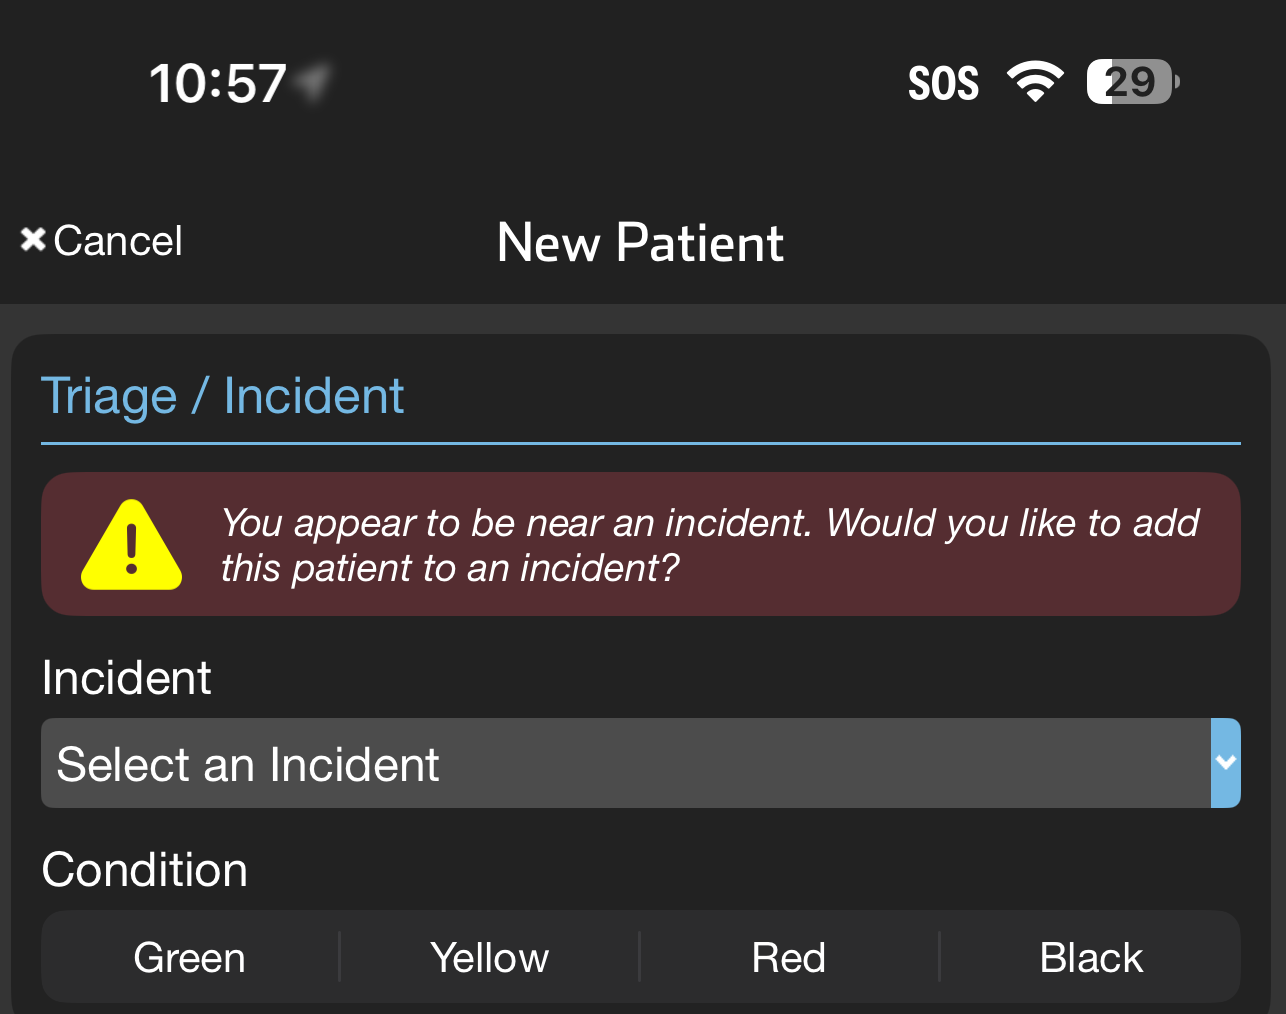This screenshot has height=1014, width=1286.
Task: Tap the location arrow beside the time
Action: (x=313, y=82)
